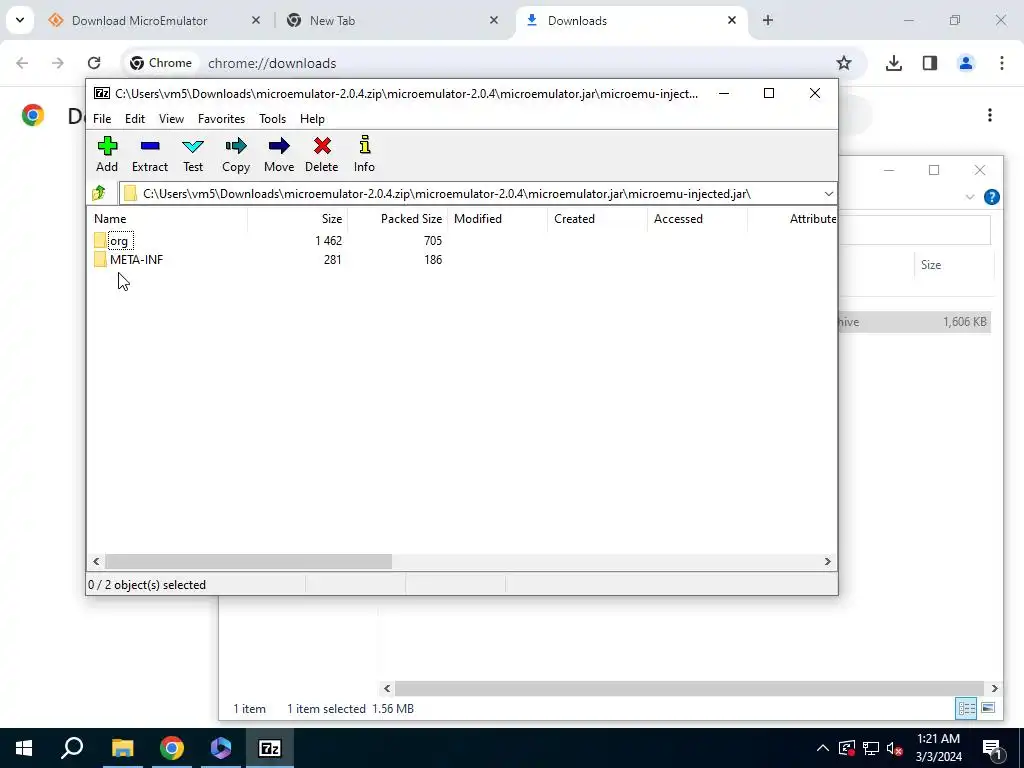Open the Windows Start menu
The height and width of the screenshot is (768, 1024).
coord(24,748)
